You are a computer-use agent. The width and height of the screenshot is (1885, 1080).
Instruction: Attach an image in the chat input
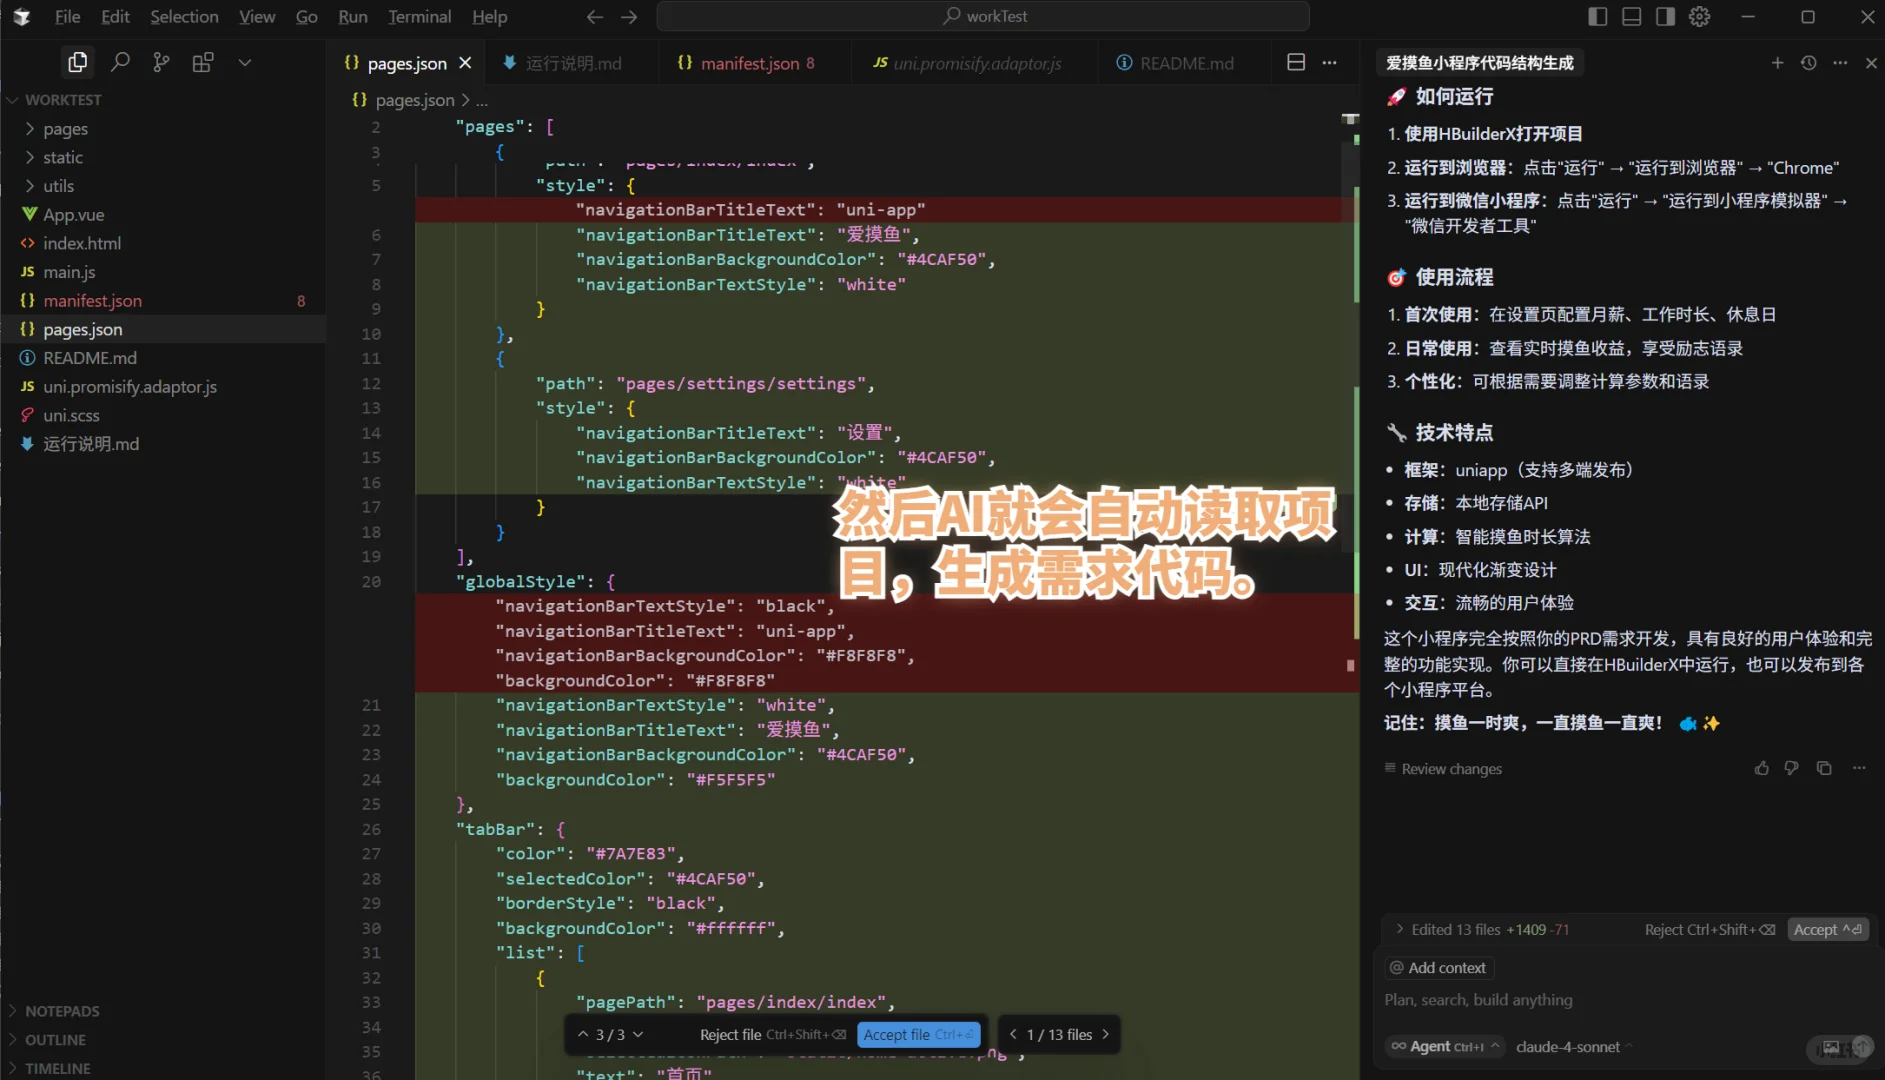[1831, 1048]
